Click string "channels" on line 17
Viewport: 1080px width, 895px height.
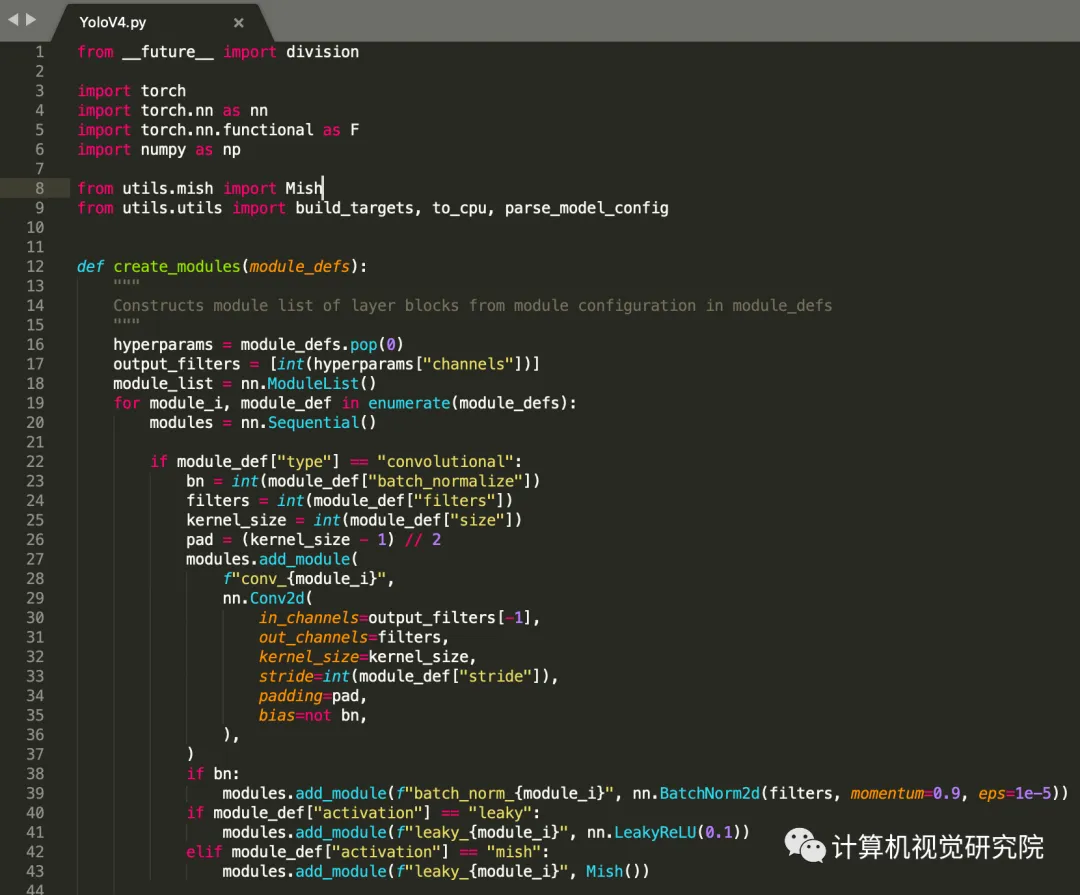pos(468,364)
